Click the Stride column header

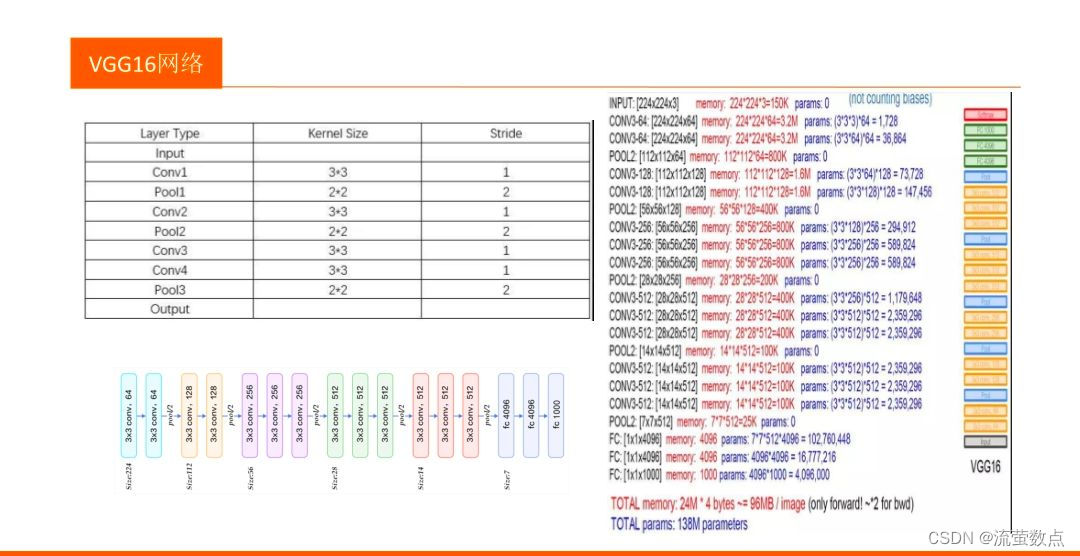click(x=506, y=134)
